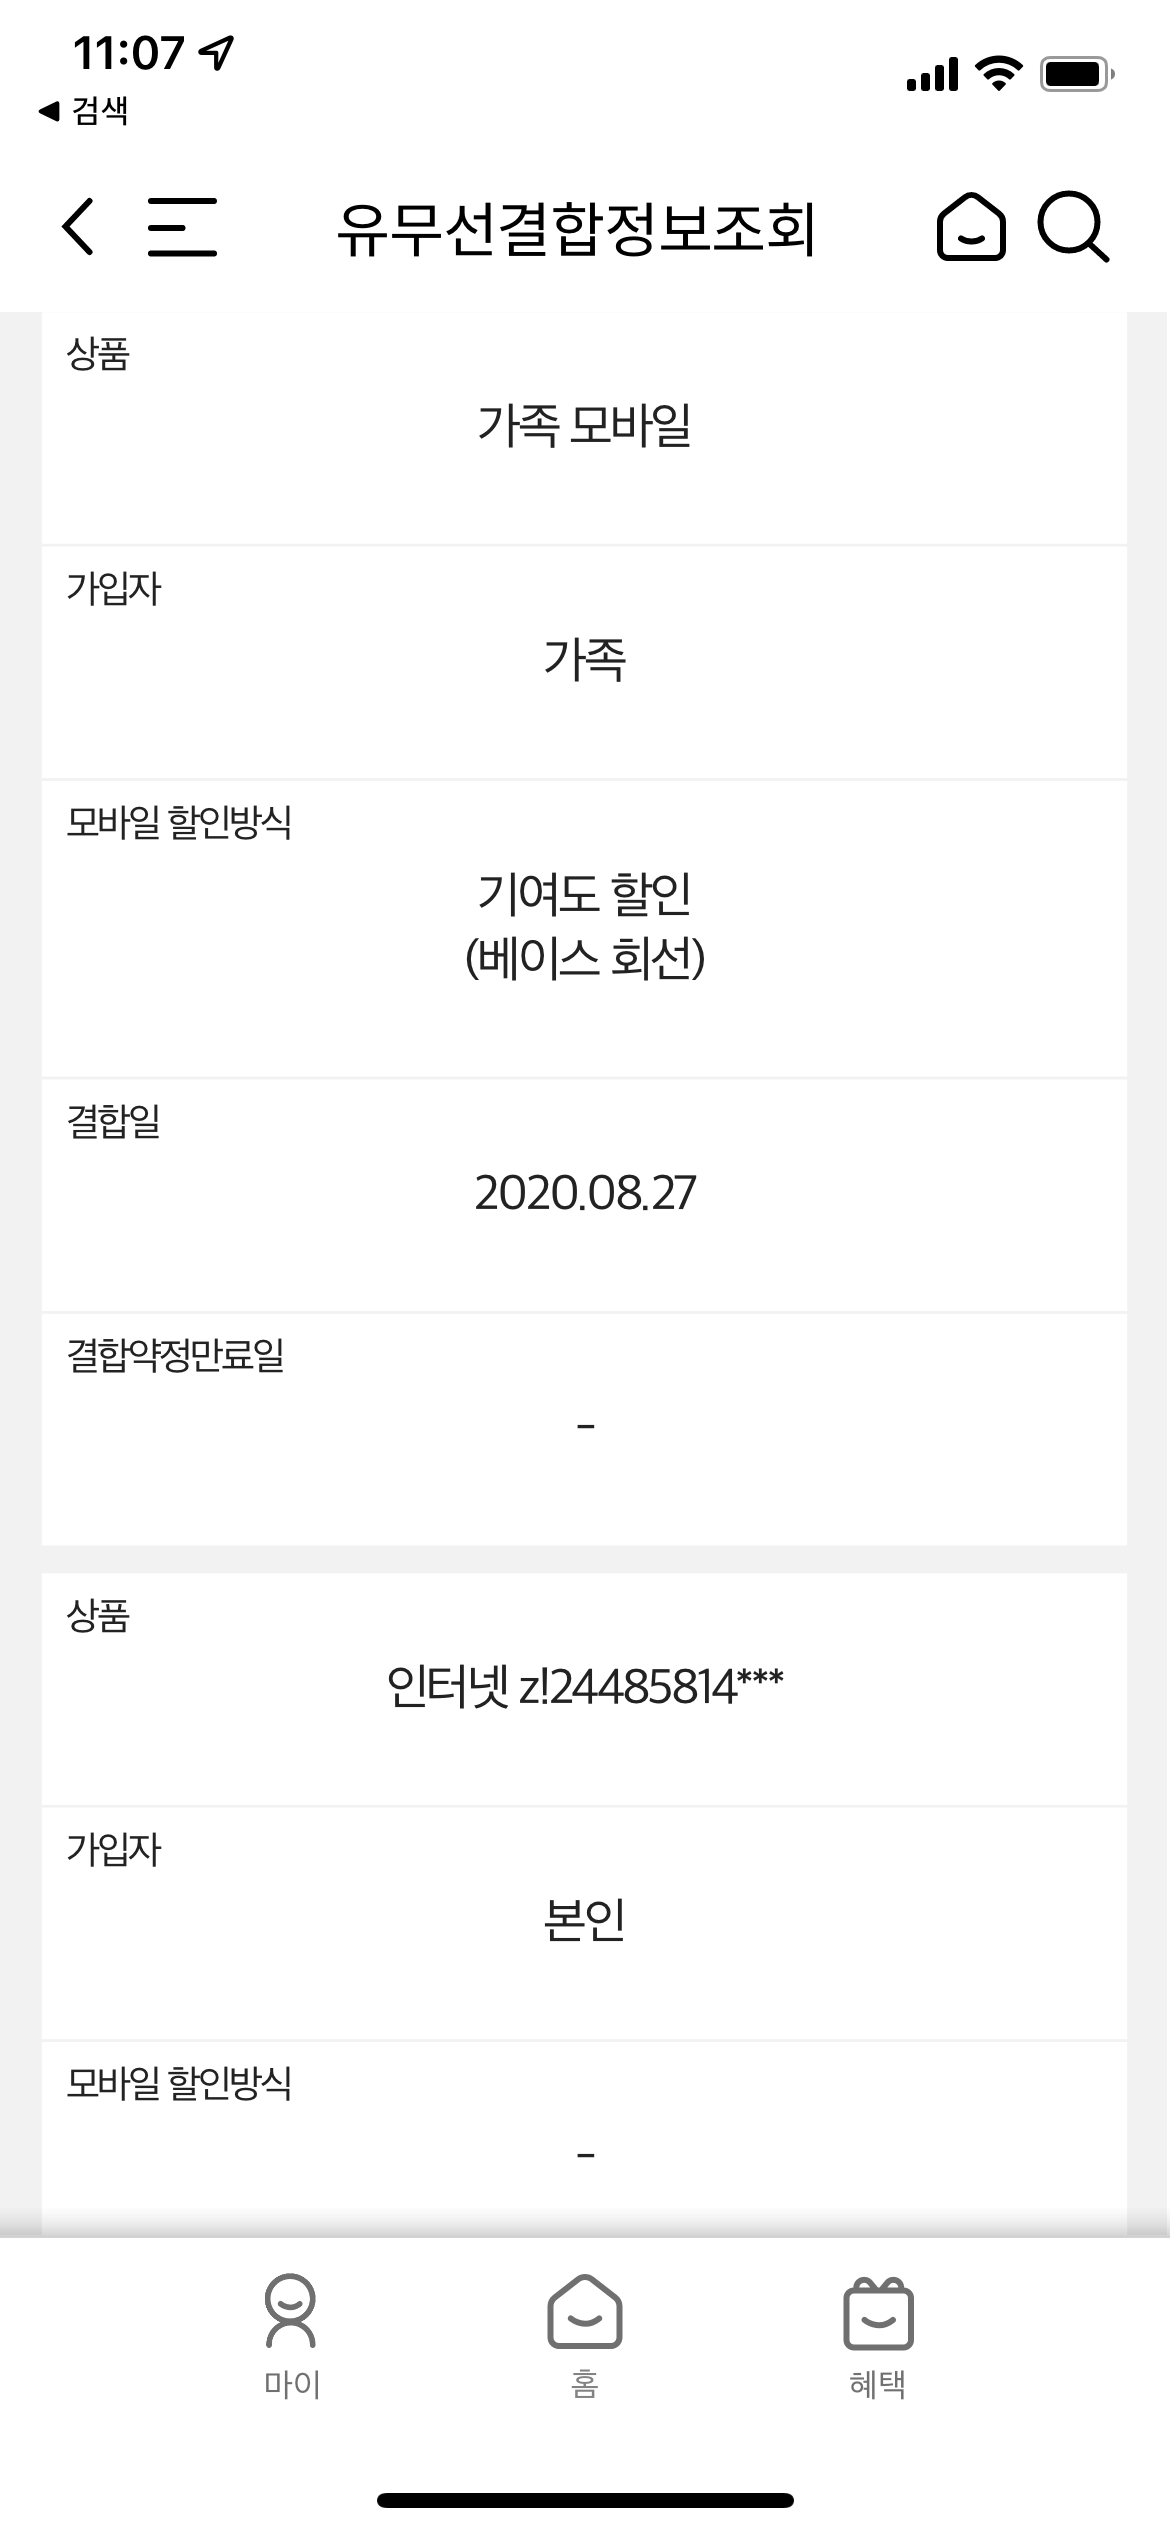Viewport: 1170px width, 2532px height.
Task: Tap the home indicator bar
Action: tap(585, 2500)
